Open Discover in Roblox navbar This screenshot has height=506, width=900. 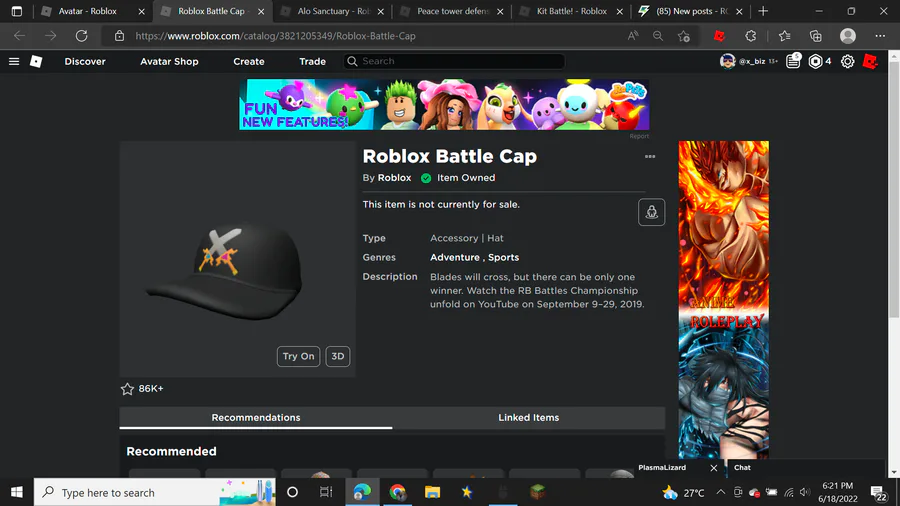[x=85, y=61]
